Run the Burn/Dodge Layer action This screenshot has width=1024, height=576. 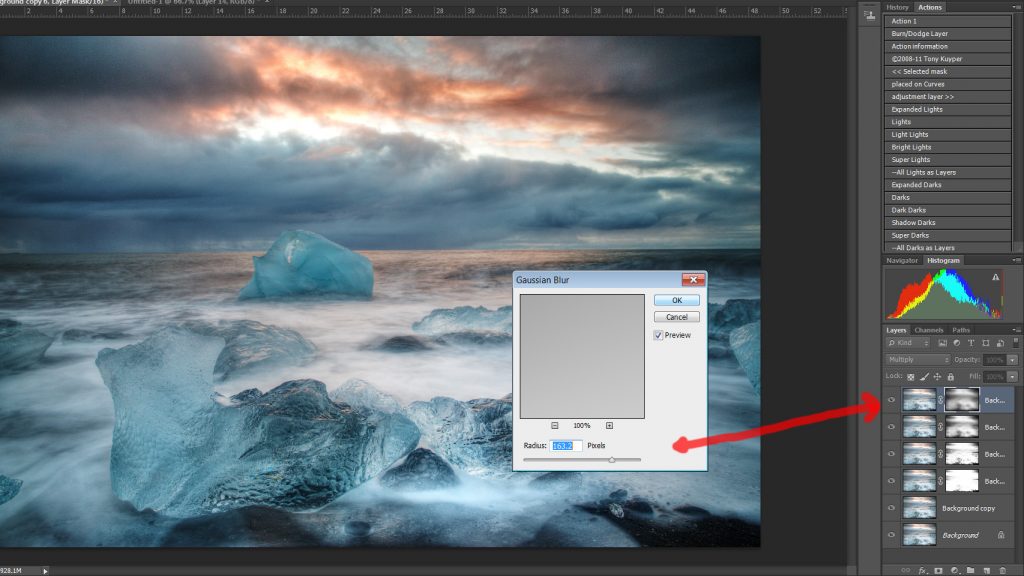(x=948, y=33)
